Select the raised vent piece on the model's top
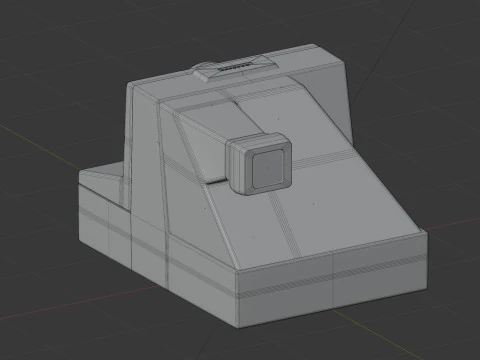Screen dimensions: 480x360 click(x=235, y=69)
